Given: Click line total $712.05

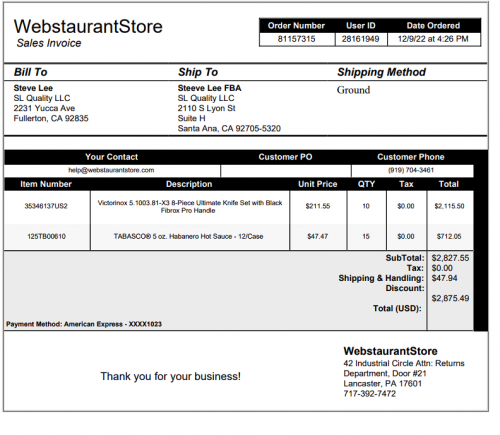Looking at the screenshot, I should [x=449, y=236].
